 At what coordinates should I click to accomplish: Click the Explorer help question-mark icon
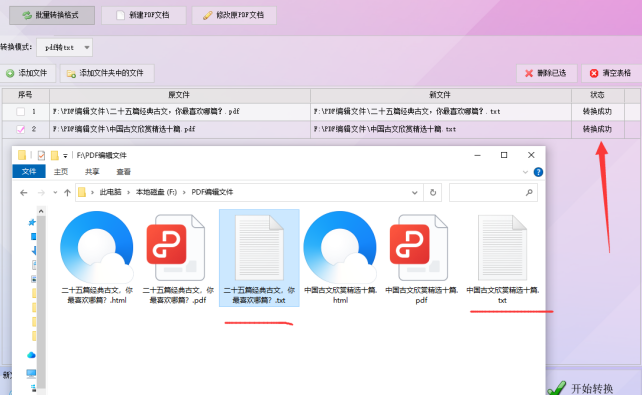tap(538, 172)
